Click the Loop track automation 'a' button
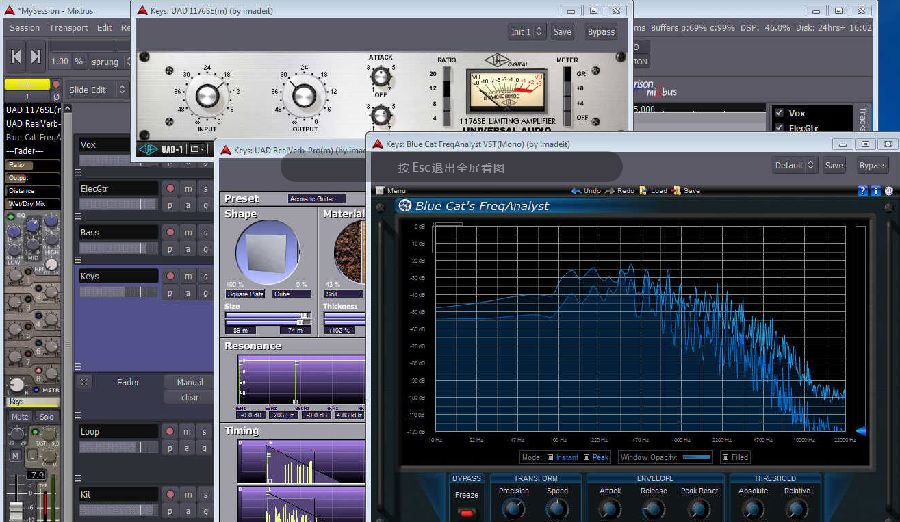The height and width of the screenshot is (522, 900). point(188,448)
